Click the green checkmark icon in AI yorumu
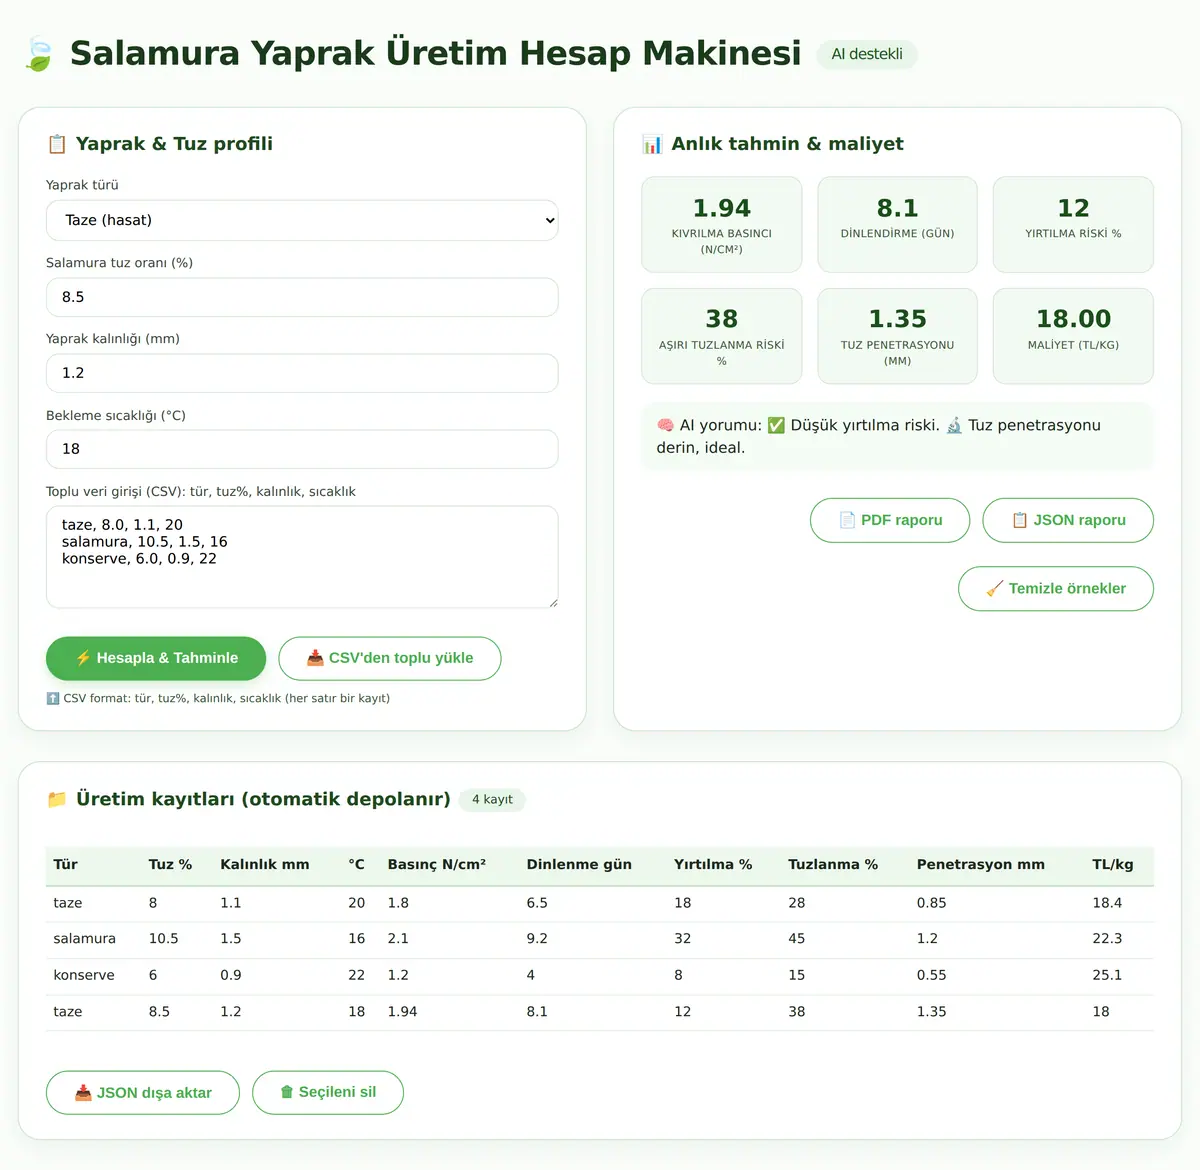 776,425
